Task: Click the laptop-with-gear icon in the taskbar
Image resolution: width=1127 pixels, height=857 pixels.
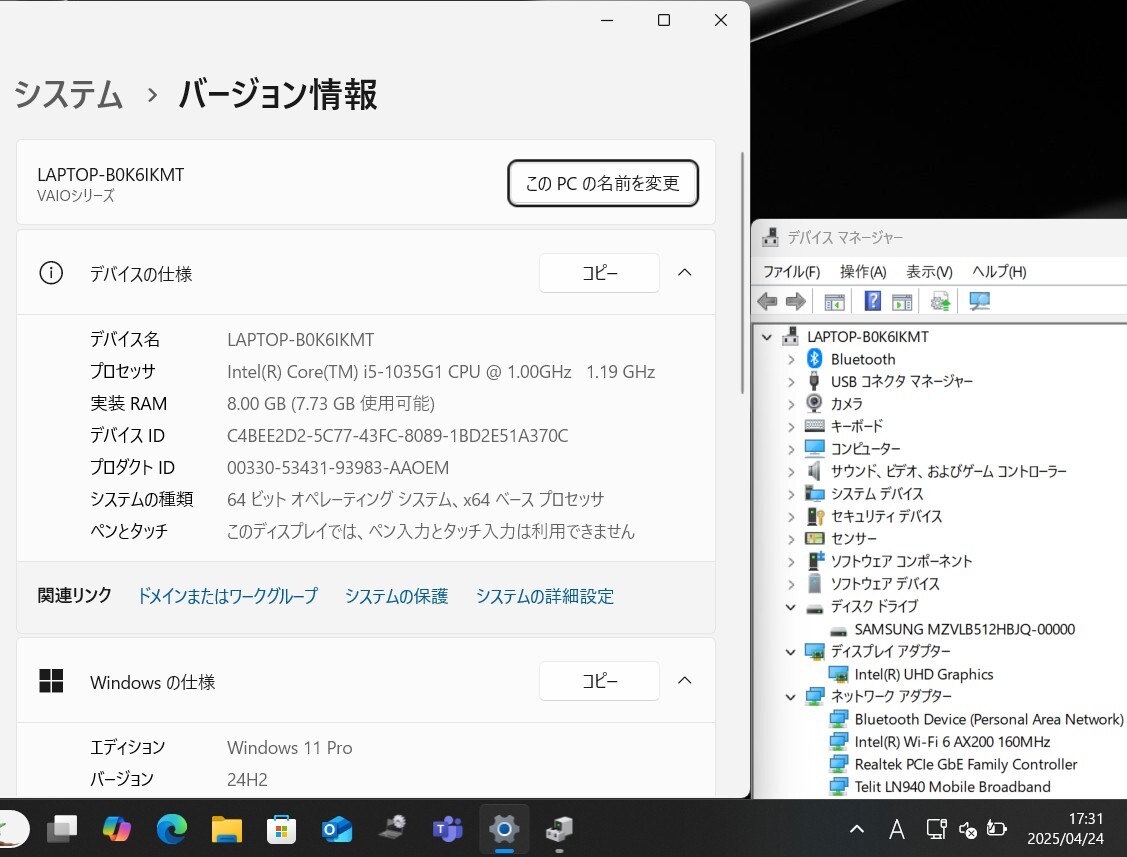Action: 392,828
